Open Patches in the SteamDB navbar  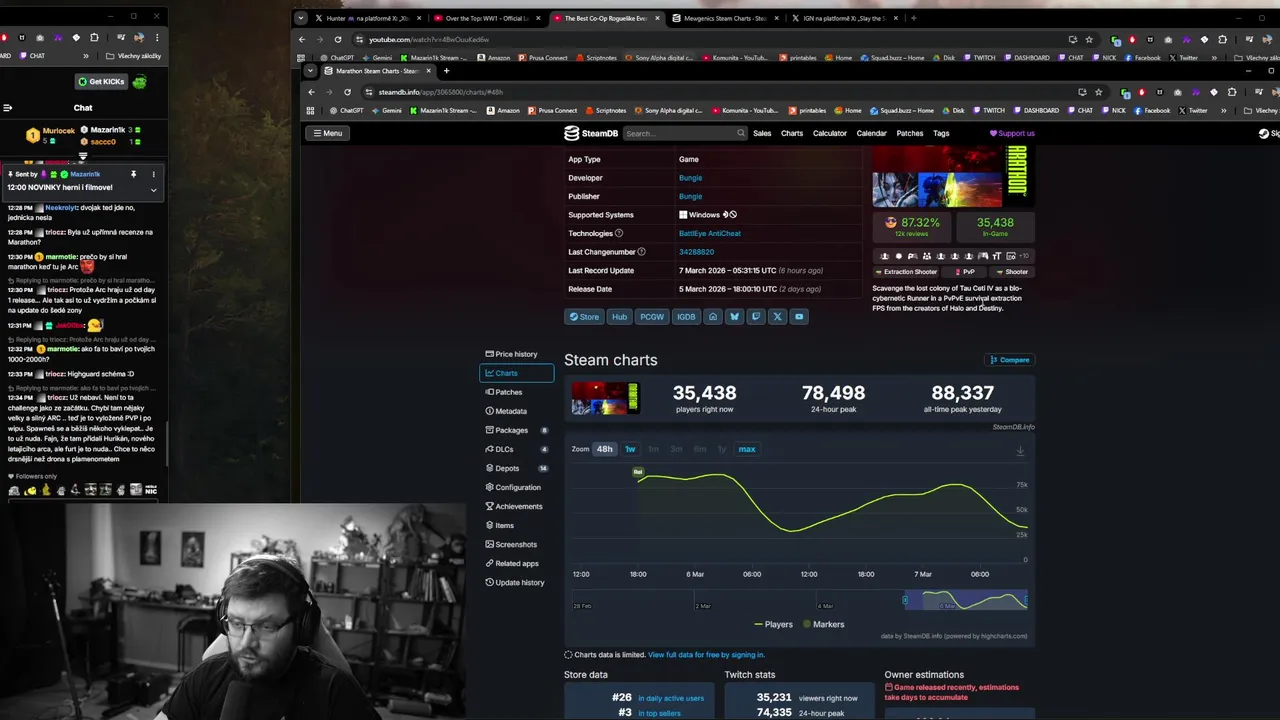click(x=910, y=133)
